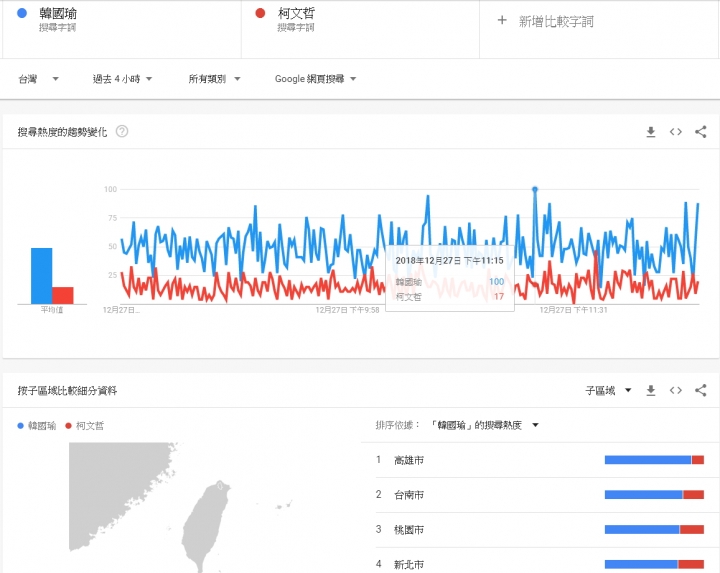Edit the 柯文哲 search term box
Screen dimensions: 720x573
pyautogui.click(x=360, y=29)
